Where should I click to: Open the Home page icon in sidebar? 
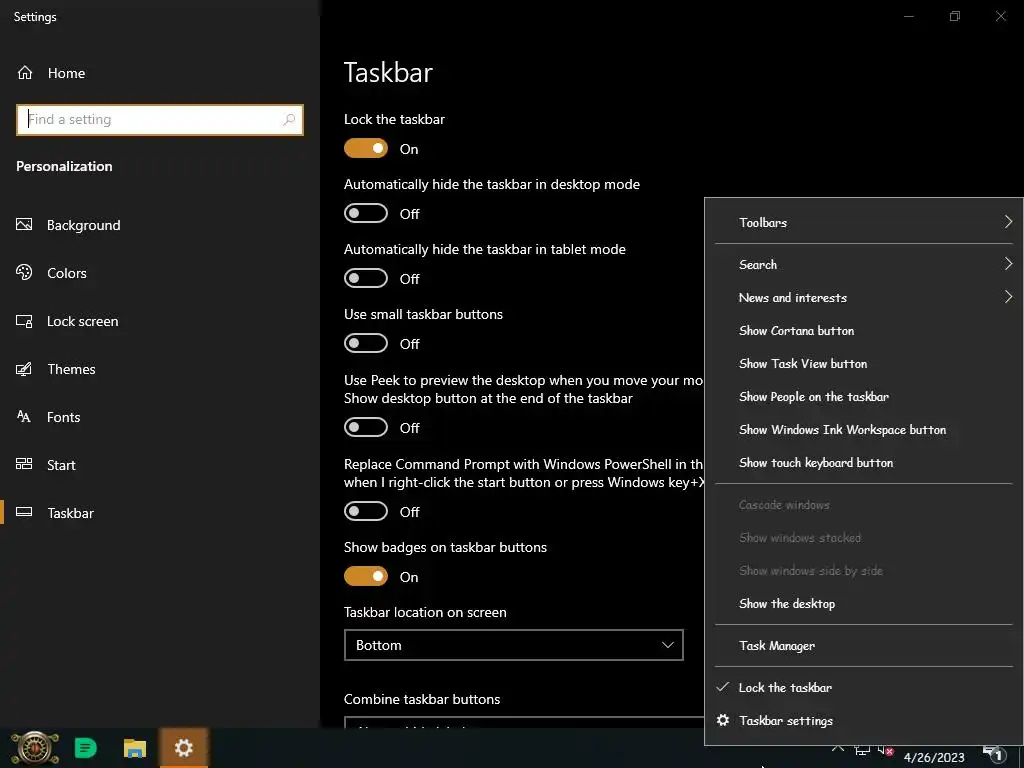(x=25, y=72)
